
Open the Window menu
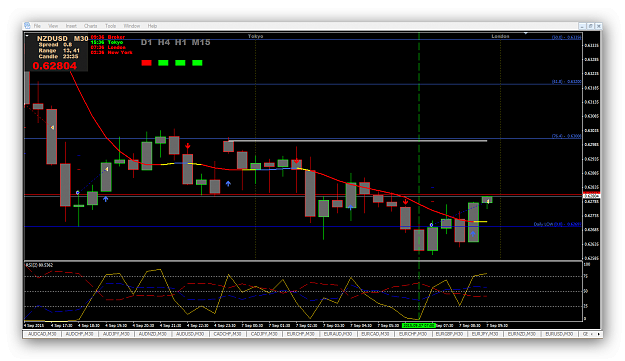click(x=132, y=26)
